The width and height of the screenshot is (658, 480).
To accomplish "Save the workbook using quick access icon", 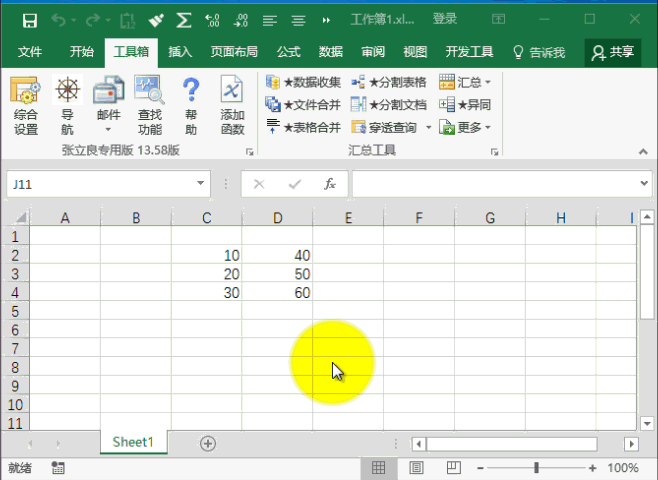I will (30, 20).
